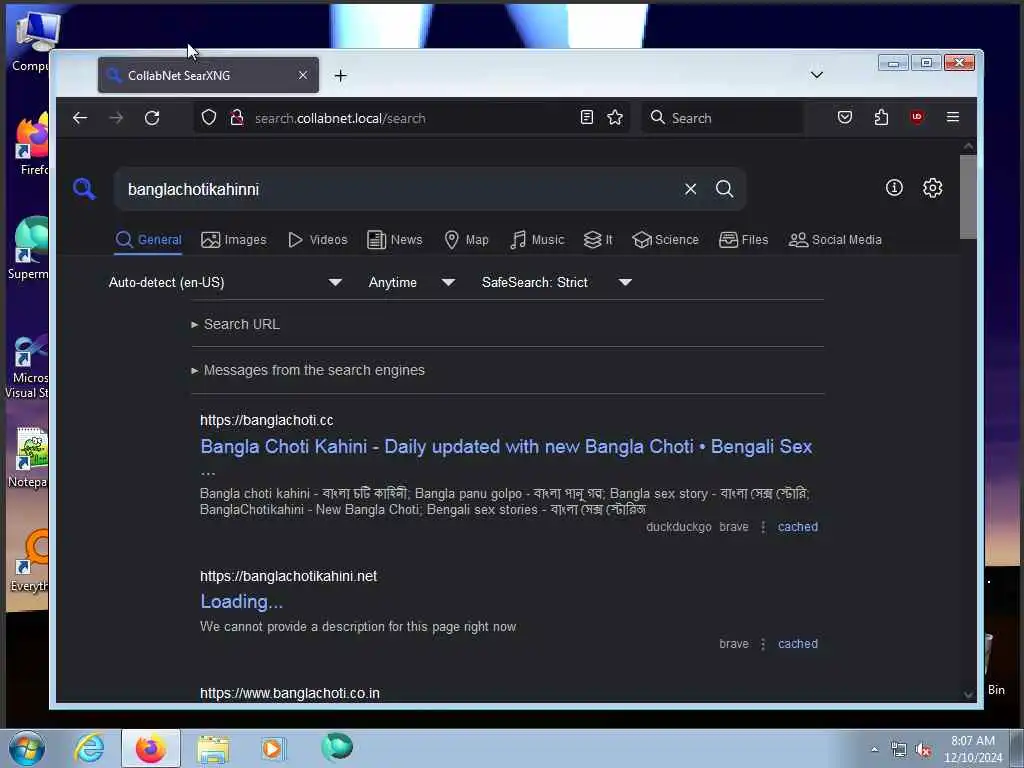Submit search with the magnifier icon
Screen dimensions: 1024x768
pyautogui.click(x=724, y=189)
